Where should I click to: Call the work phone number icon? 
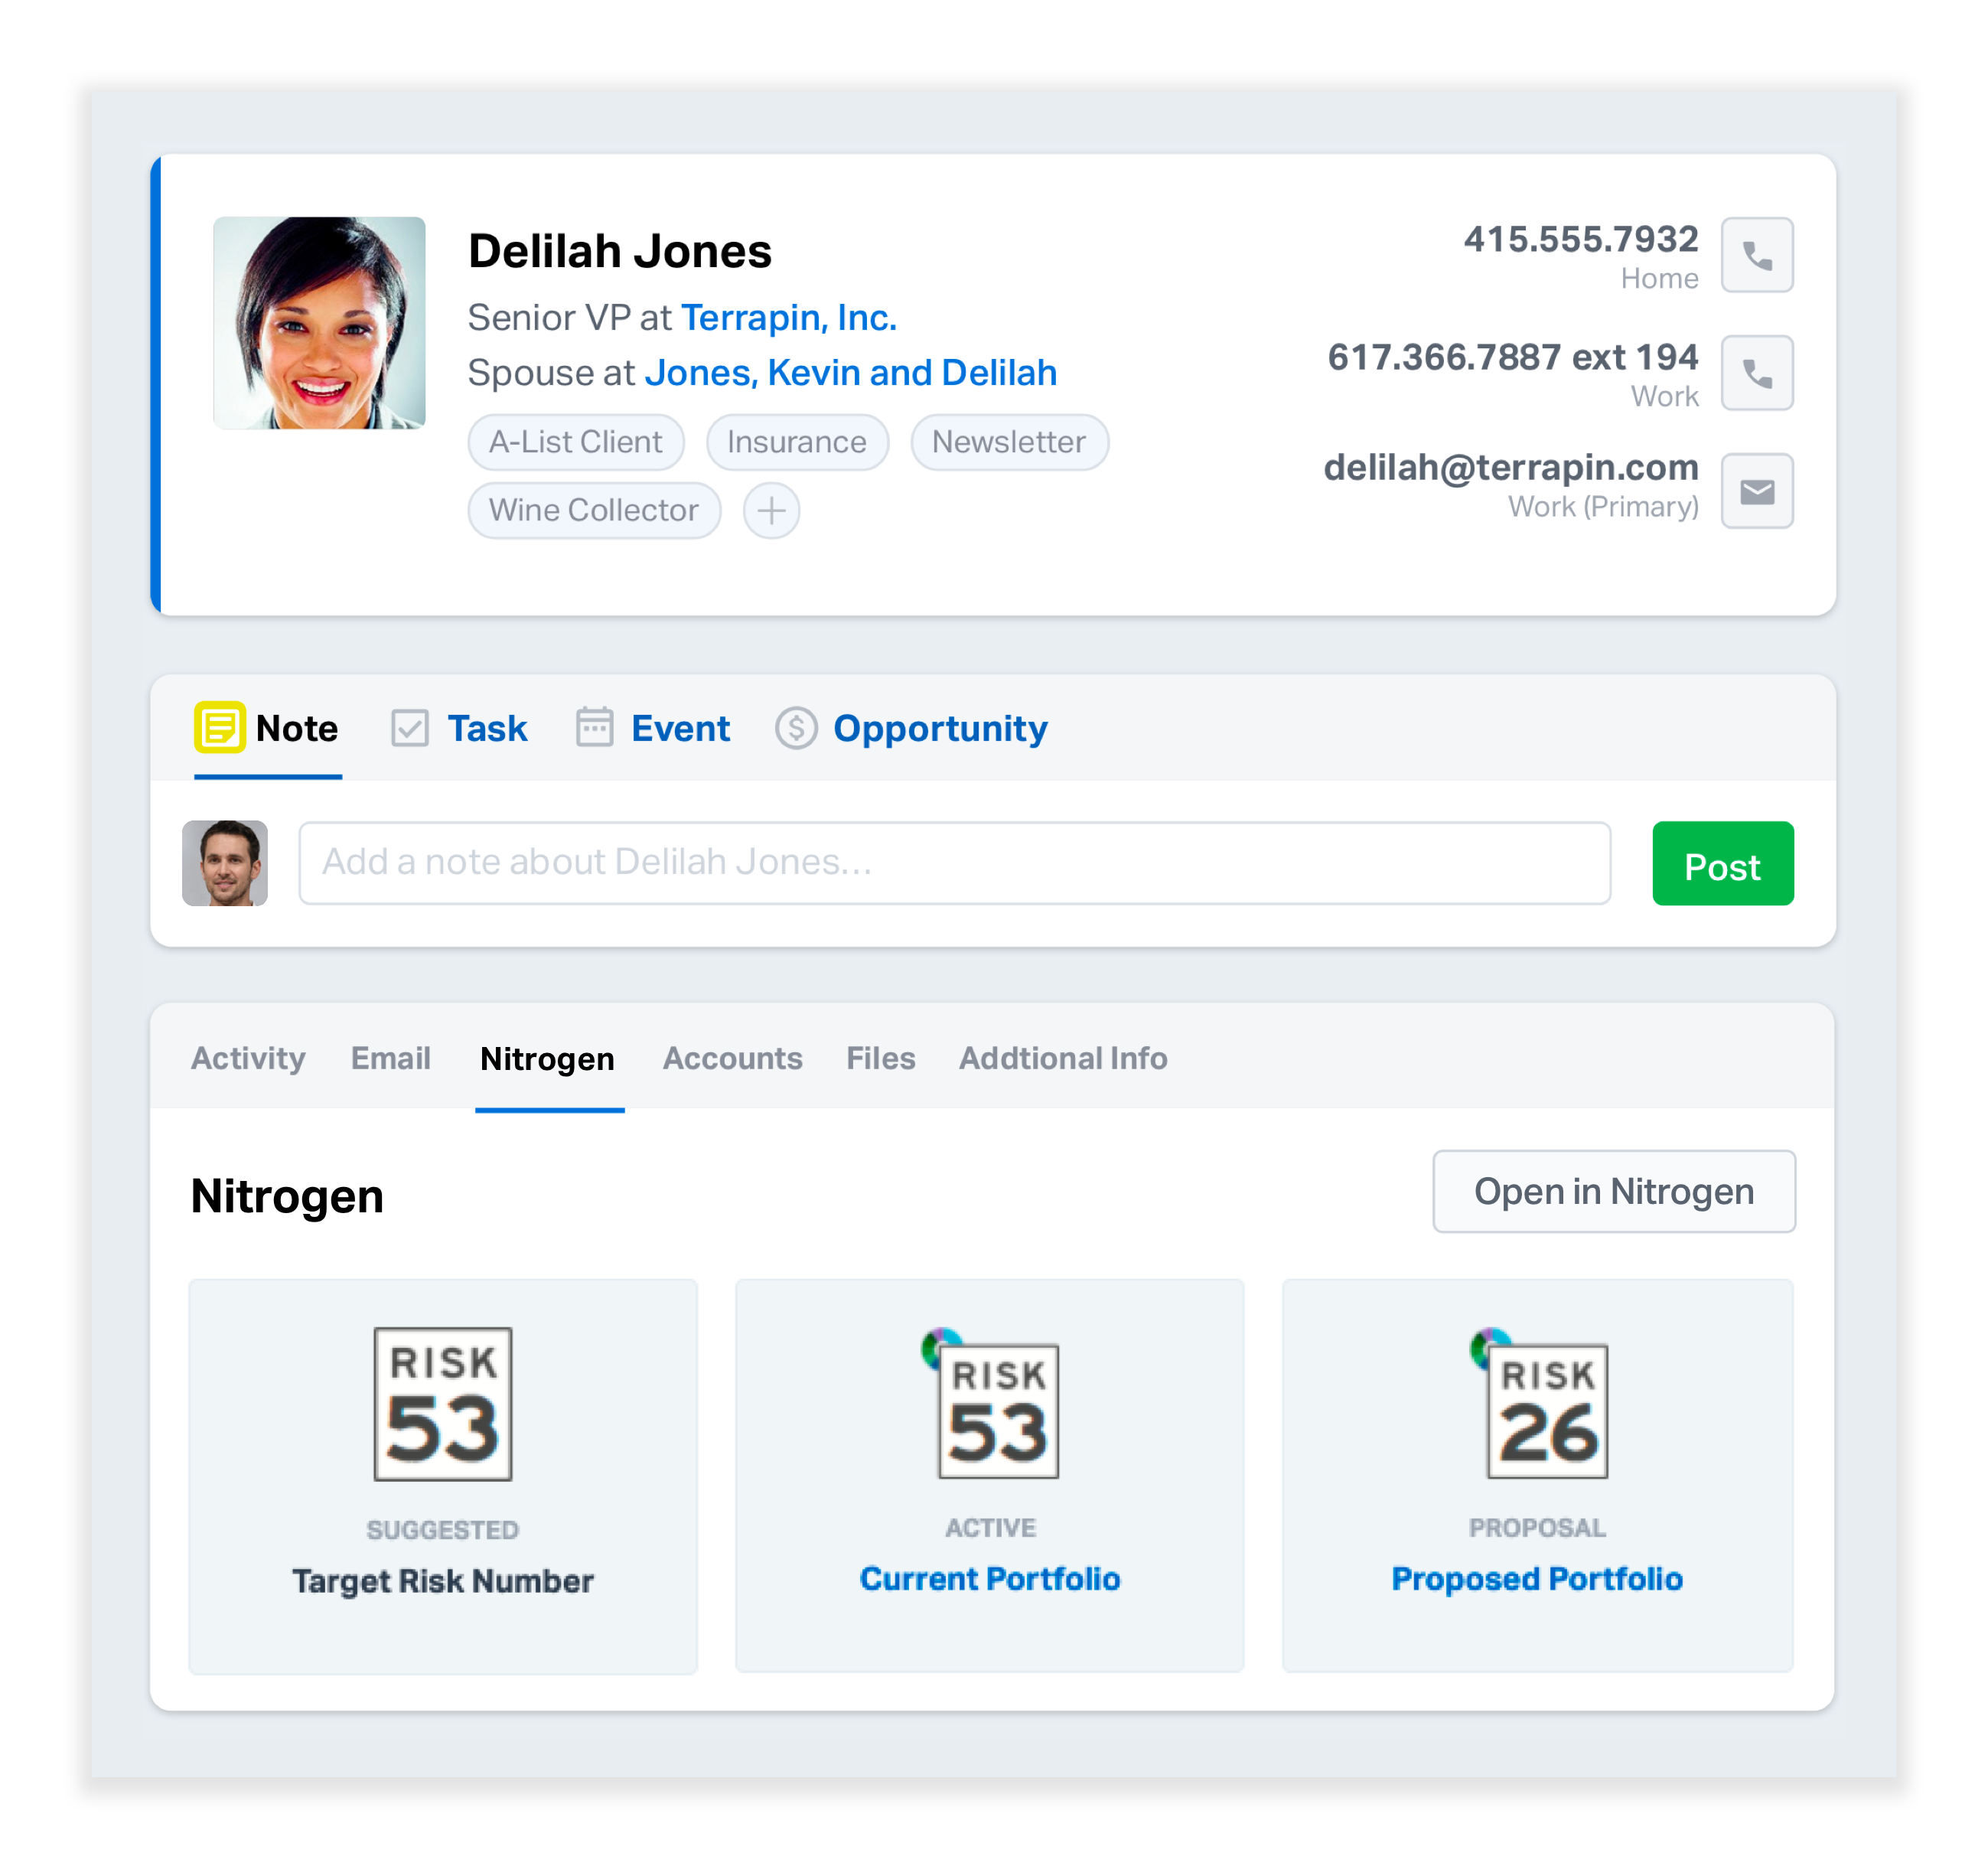click(x=1756, y=373)
